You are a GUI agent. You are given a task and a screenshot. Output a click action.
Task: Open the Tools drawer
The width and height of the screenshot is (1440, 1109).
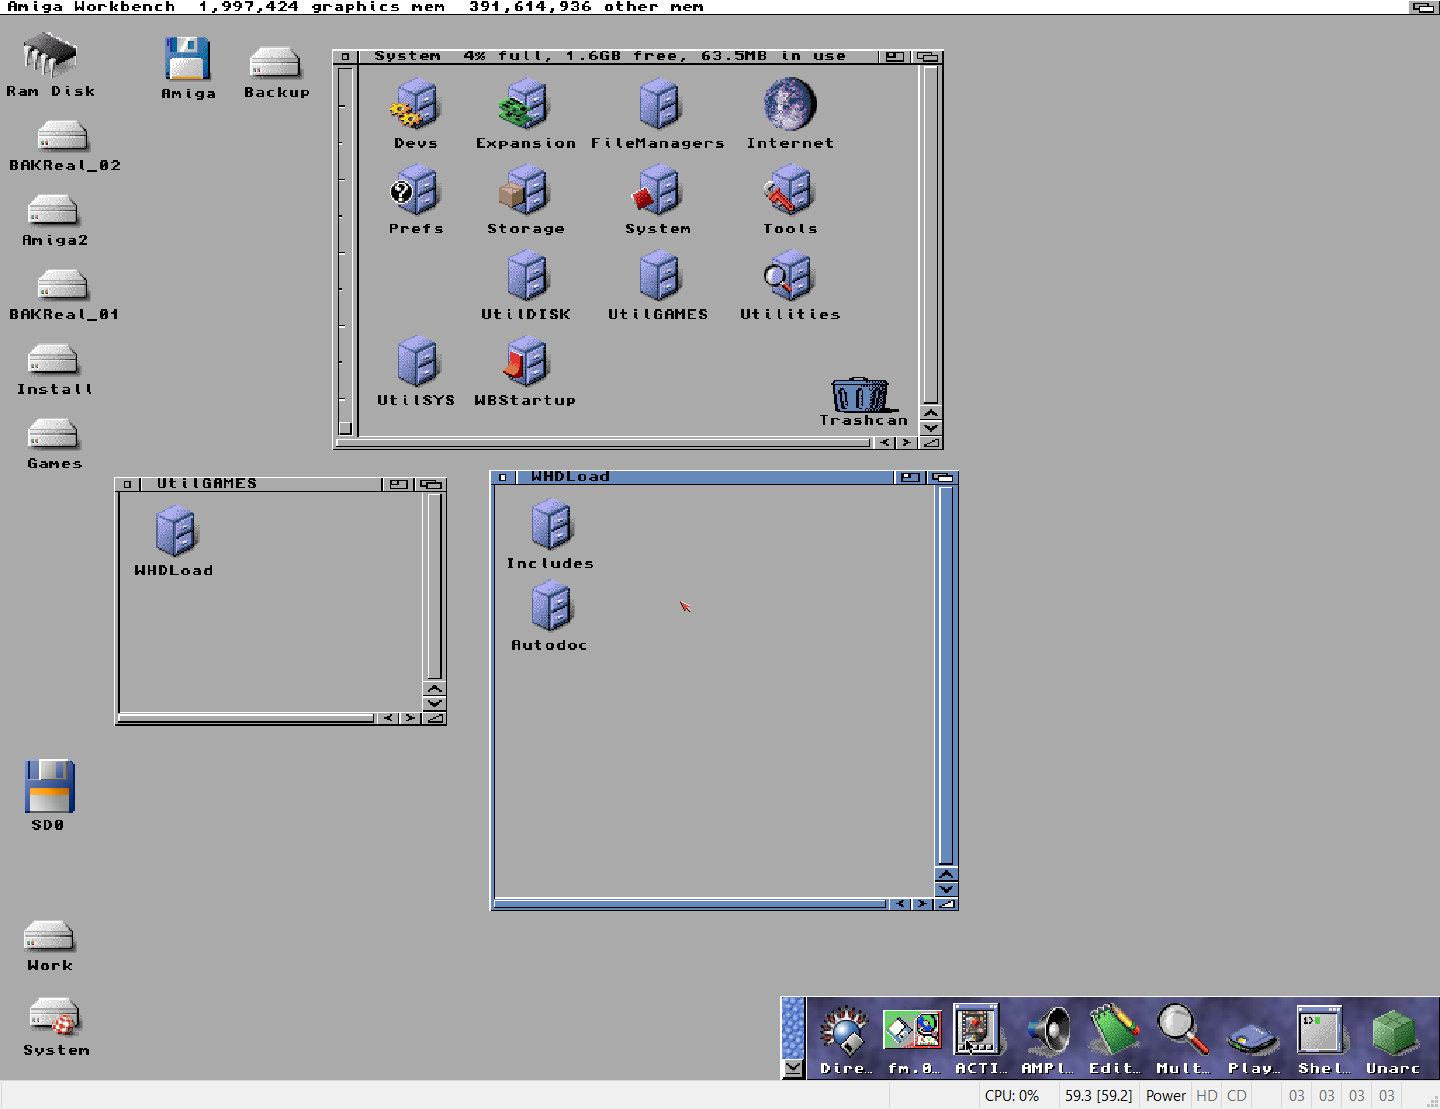790,190
